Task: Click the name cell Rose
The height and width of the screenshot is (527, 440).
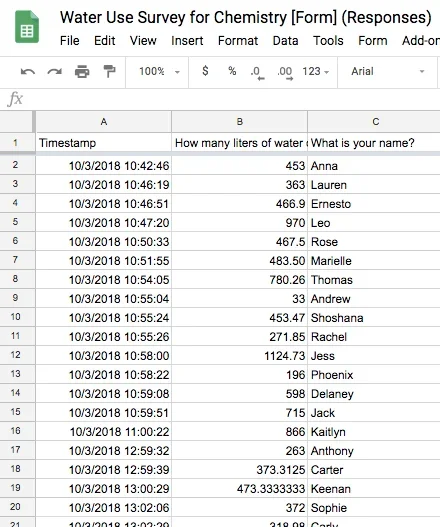Action: tap(374, 241)
